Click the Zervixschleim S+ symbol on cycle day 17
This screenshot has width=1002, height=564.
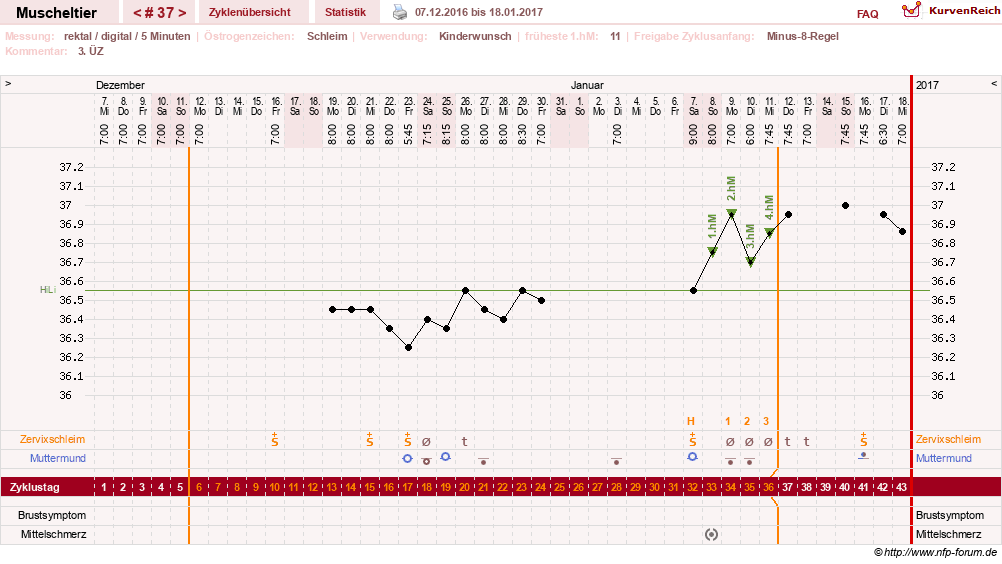(x=407, y=439)
